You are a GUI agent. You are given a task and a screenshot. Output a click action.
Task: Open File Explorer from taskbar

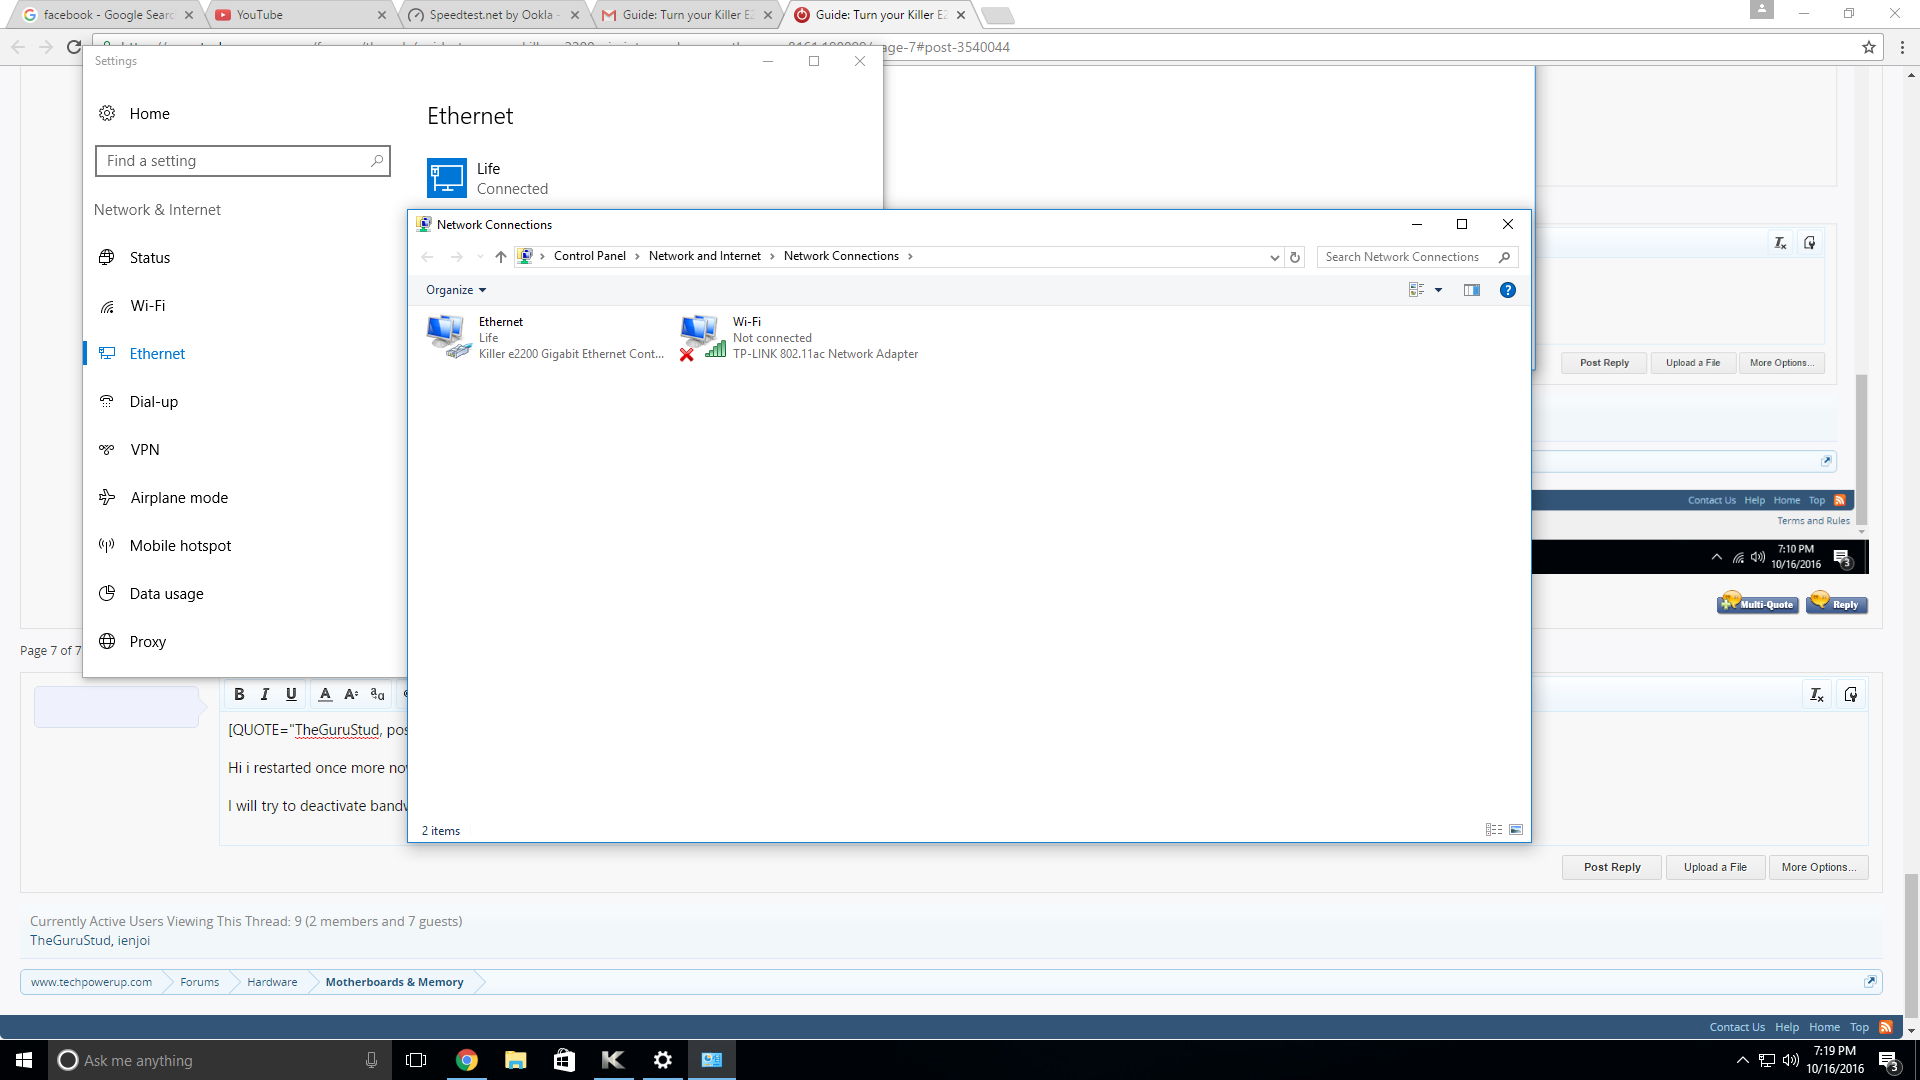515,1060
